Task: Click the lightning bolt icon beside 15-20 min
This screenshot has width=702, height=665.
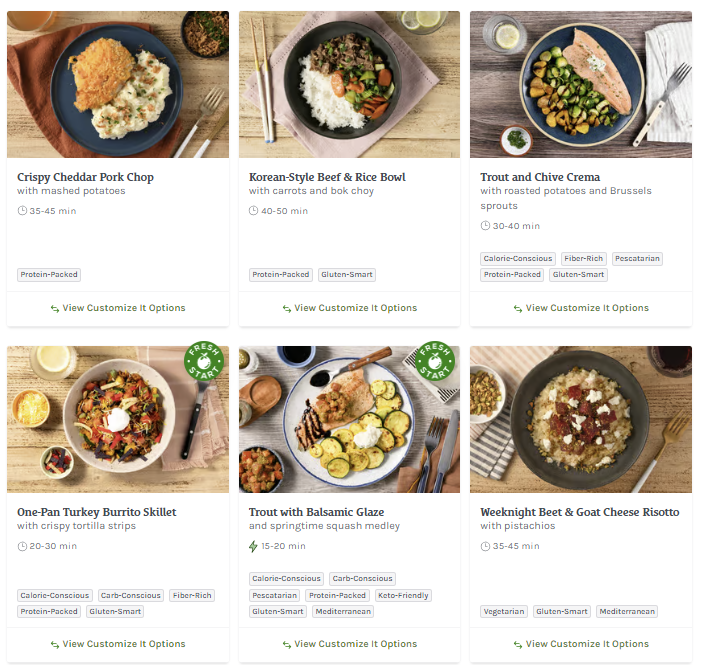Action: point(253,546)
